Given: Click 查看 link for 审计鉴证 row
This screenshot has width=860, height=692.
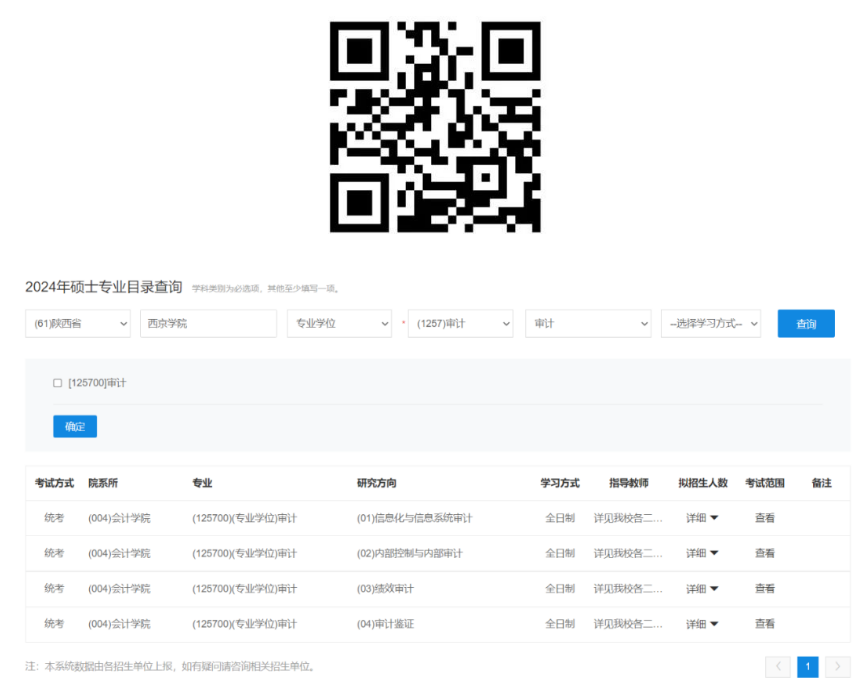Looking at the screenshot, I should 765,624.
